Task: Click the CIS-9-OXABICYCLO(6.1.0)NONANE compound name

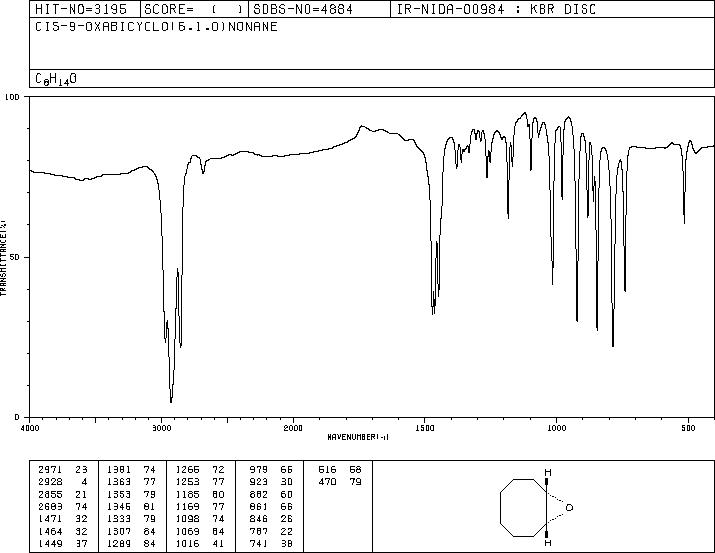Action: [x=156, y=27]
